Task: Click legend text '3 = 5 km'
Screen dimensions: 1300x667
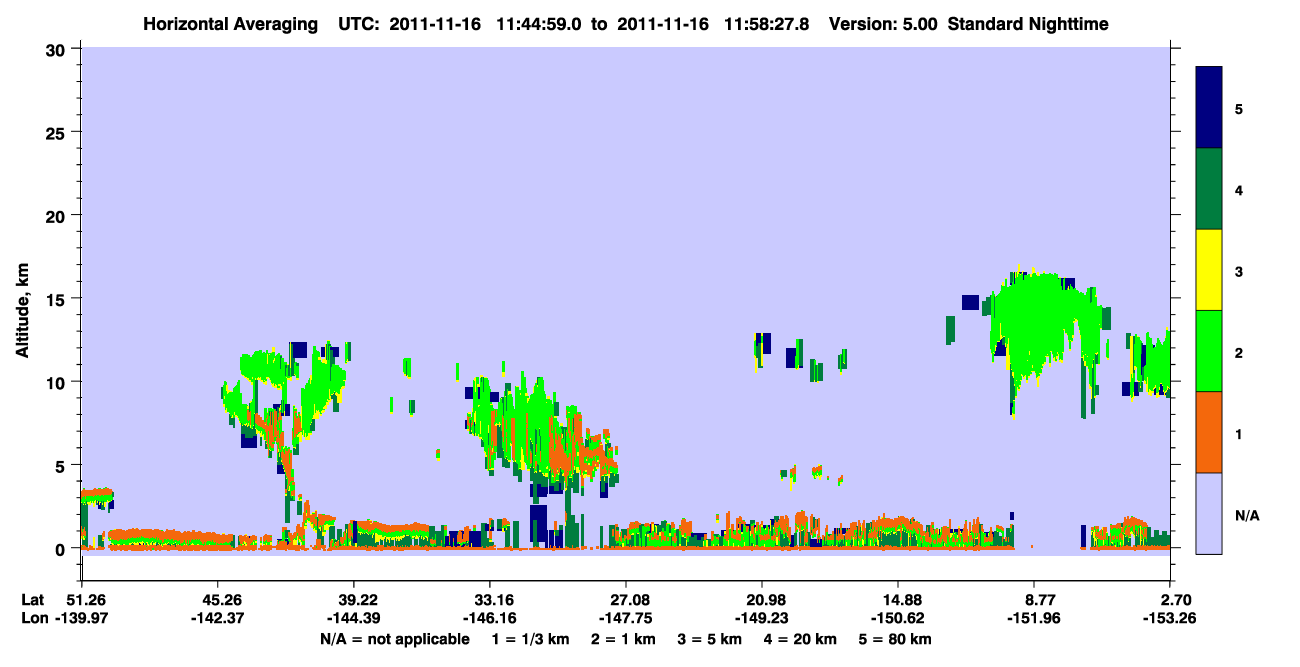Action: (711, 639)
